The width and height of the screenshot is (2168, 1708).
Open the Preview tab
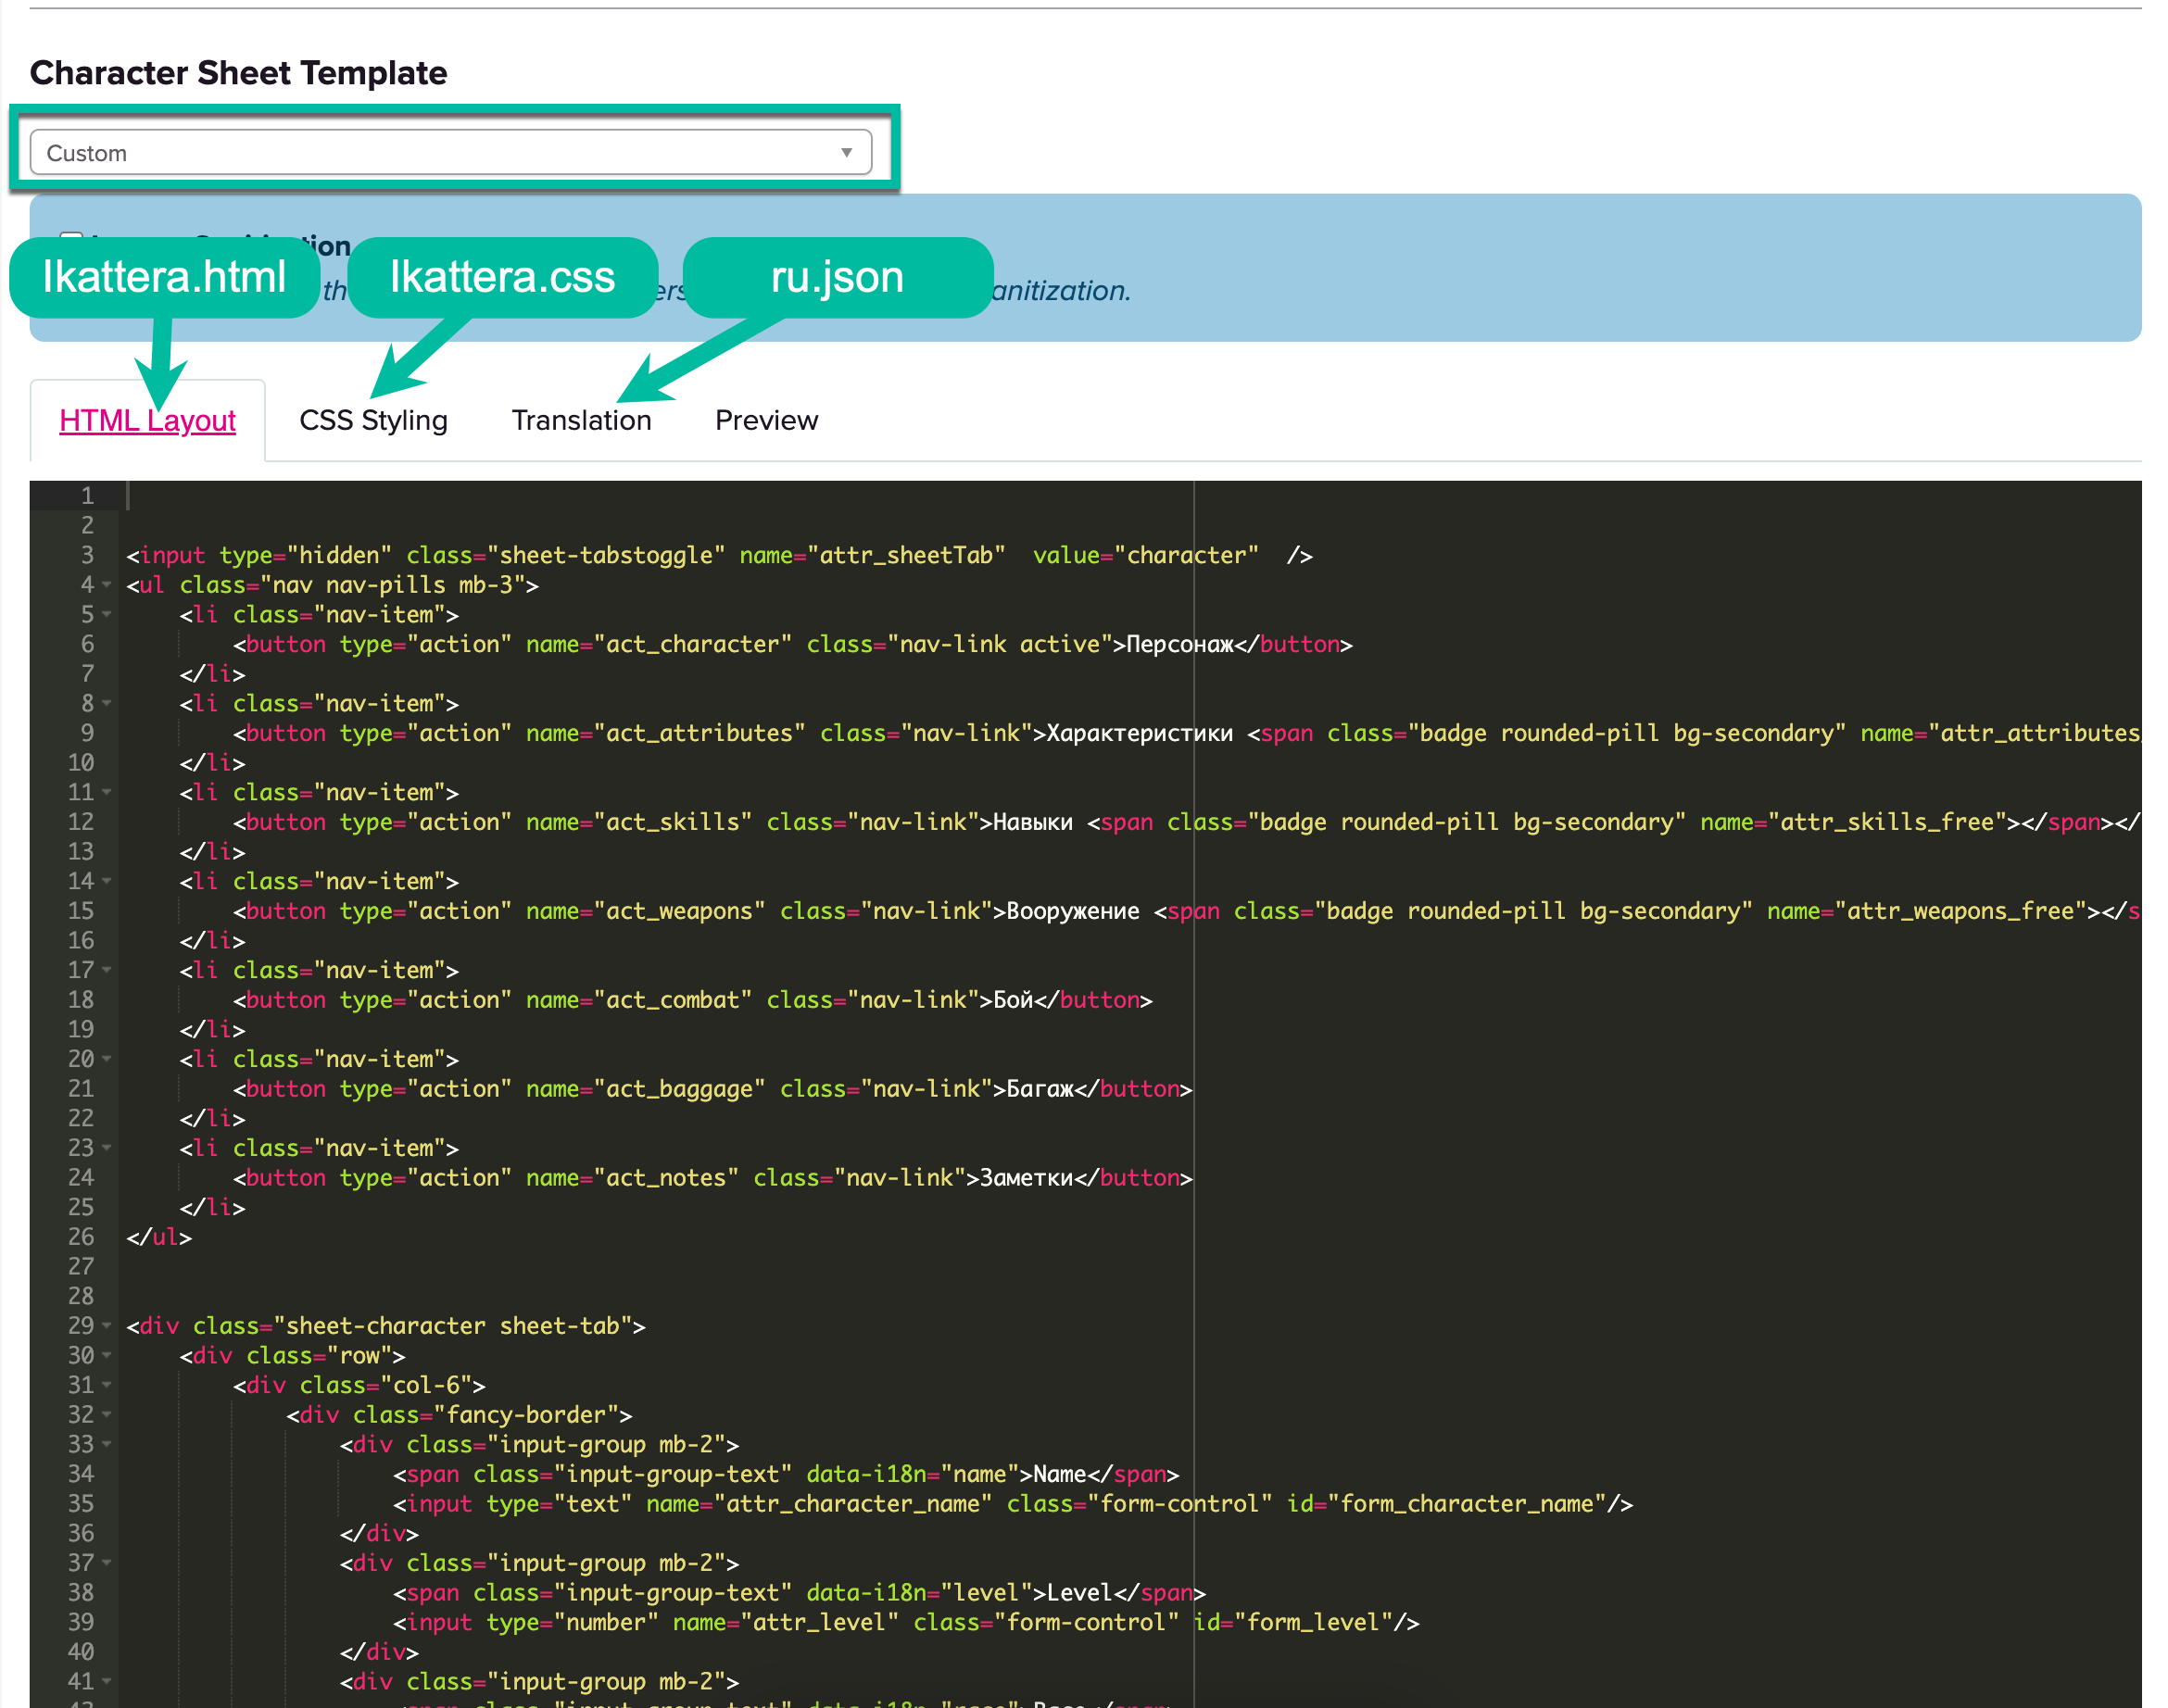pos(766,420)
